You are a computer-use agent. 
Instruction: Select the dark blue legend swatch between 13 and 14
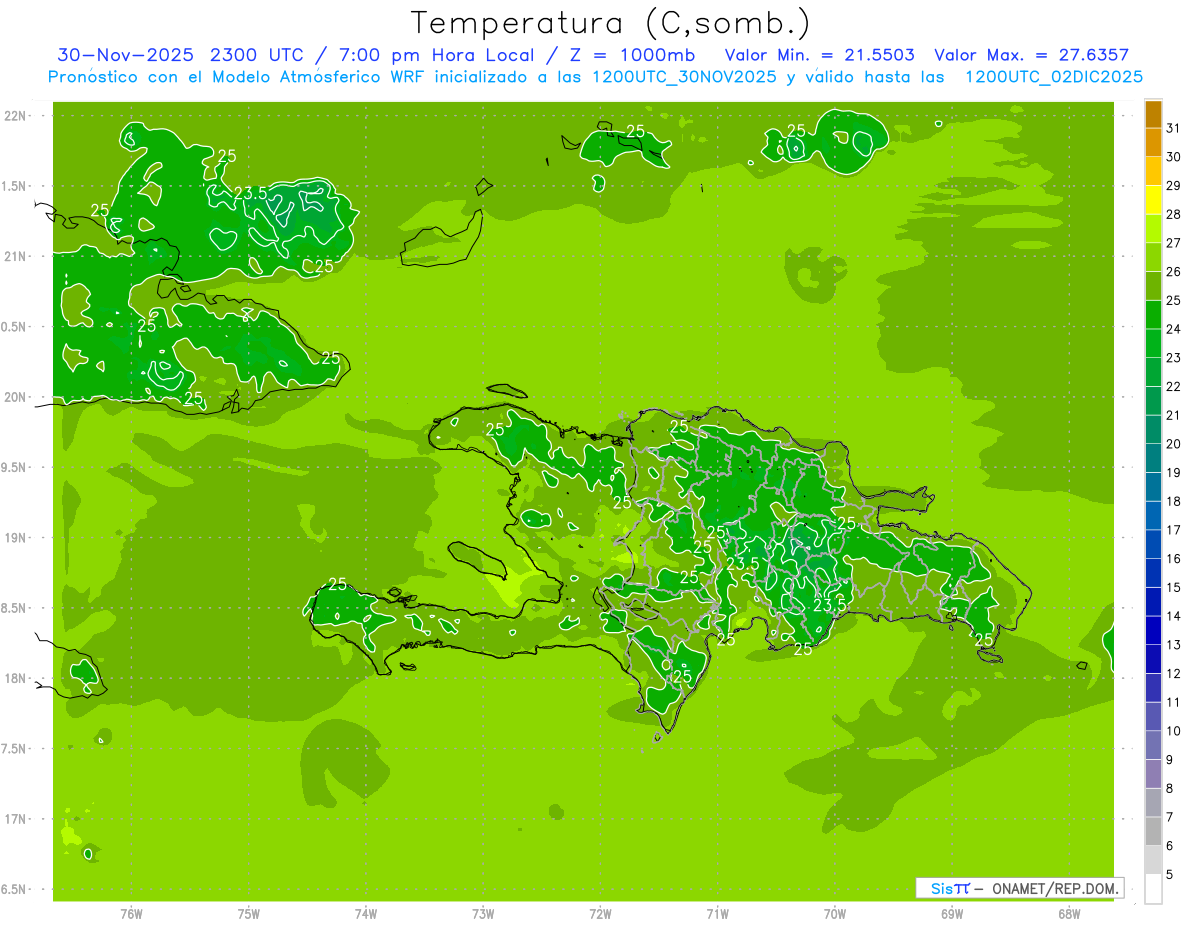1153,630
